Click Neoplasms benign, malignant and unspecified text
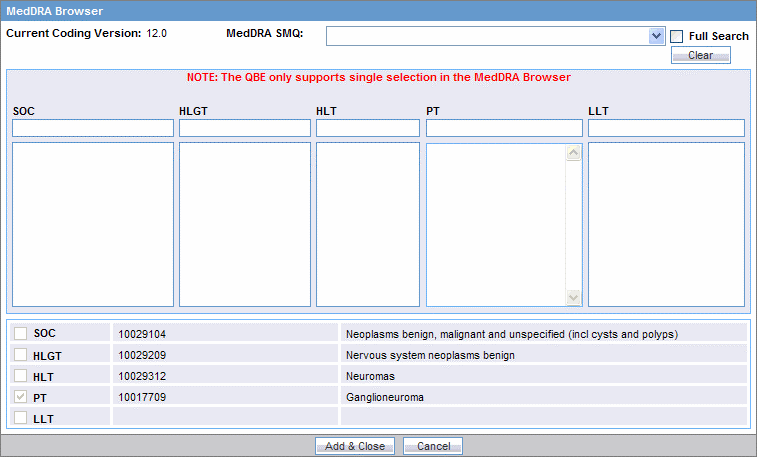 tap(512, 334)
